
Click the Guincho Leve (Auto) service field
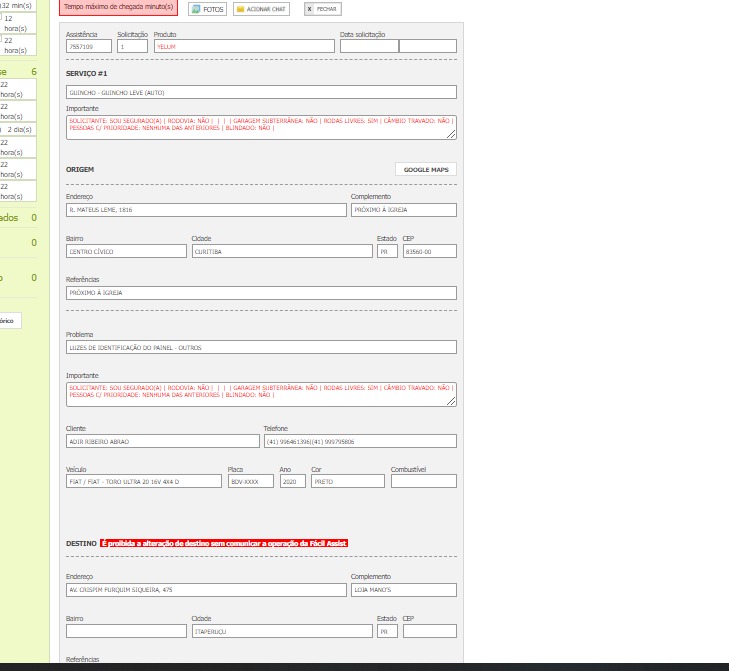(261, 92)
